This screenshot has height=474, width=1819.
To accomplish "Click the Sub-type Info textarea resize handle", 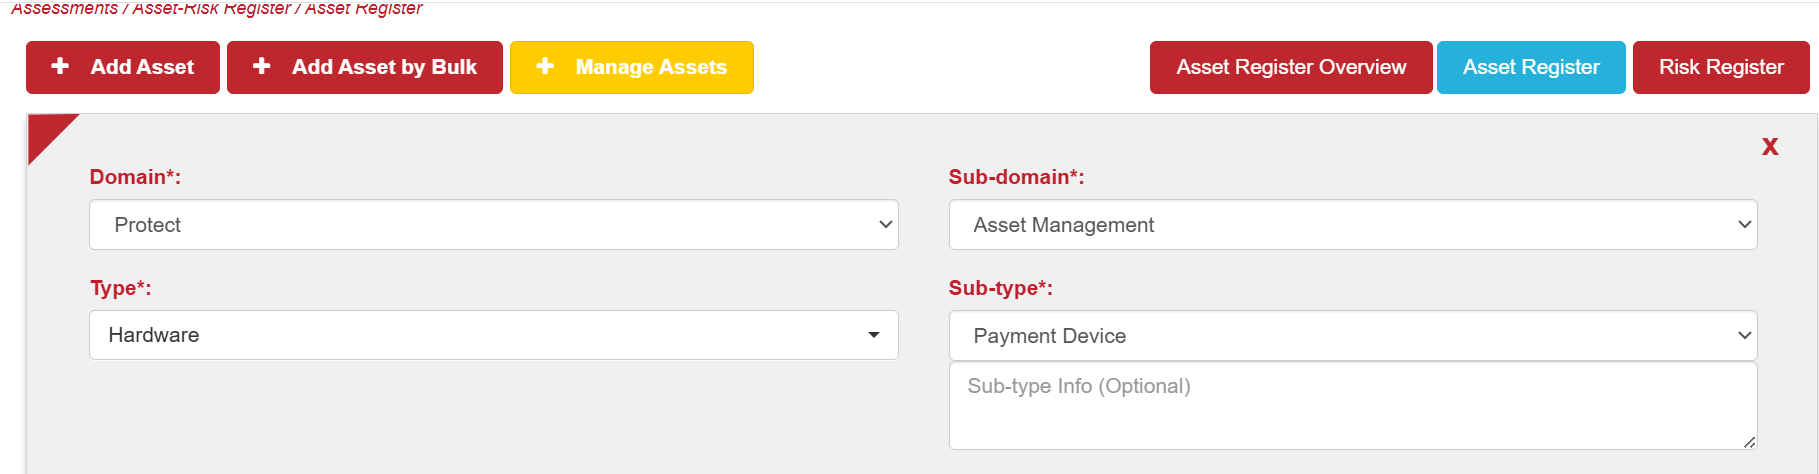I will click(1749, 442).
